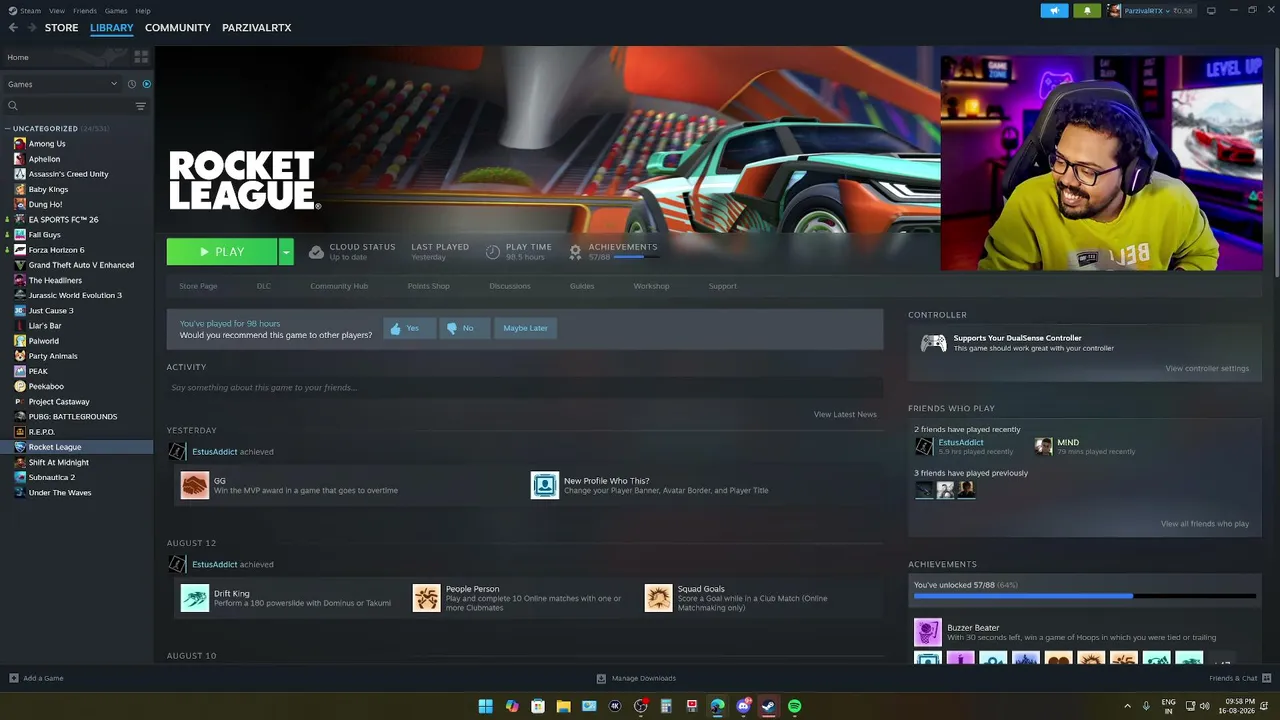Launch Spotify from the taskbar
The width and height of the screenshot is (1280, 720).
pyautogui.click(x=794, y=706)
